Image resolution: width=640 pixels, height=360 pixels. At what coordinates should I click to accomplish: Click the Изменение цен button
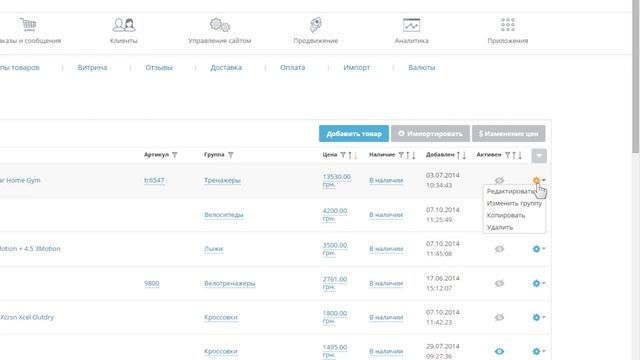509,133
